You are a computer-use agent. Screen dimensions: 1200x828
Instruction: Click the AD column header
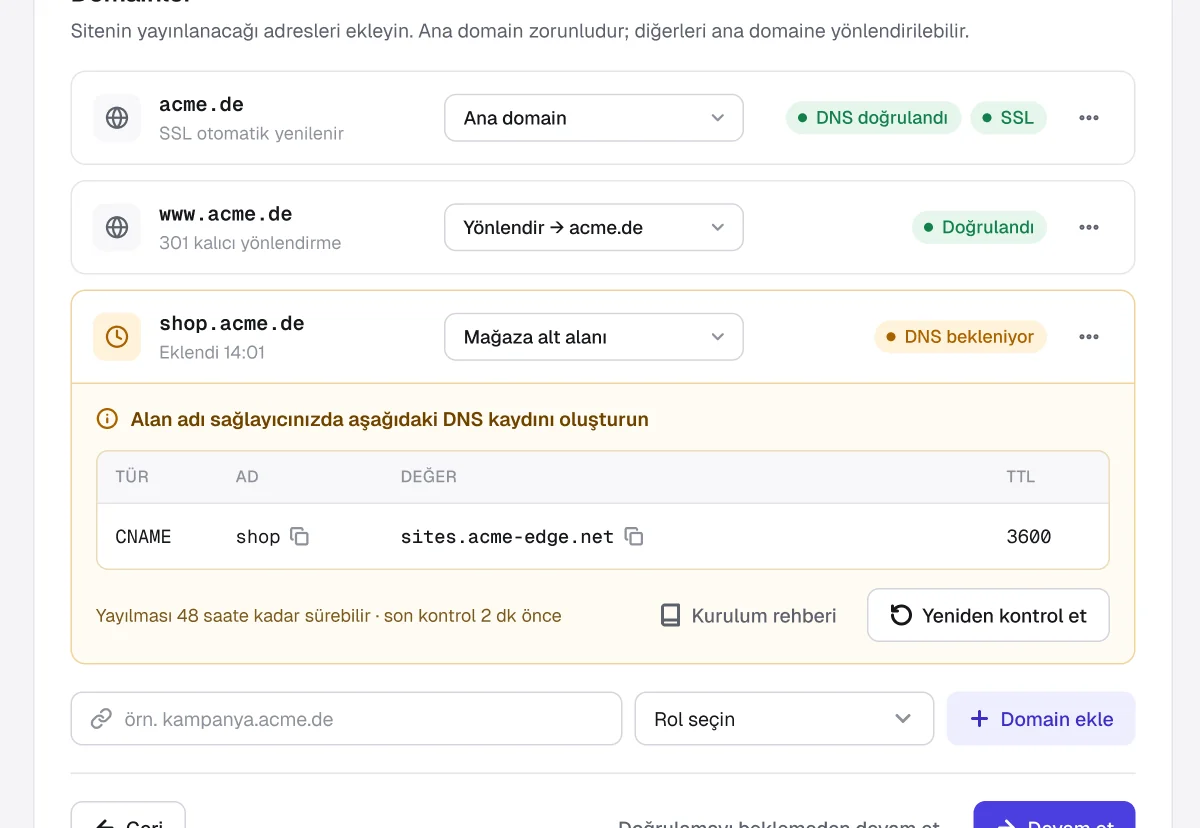click(x=247, y=477)
